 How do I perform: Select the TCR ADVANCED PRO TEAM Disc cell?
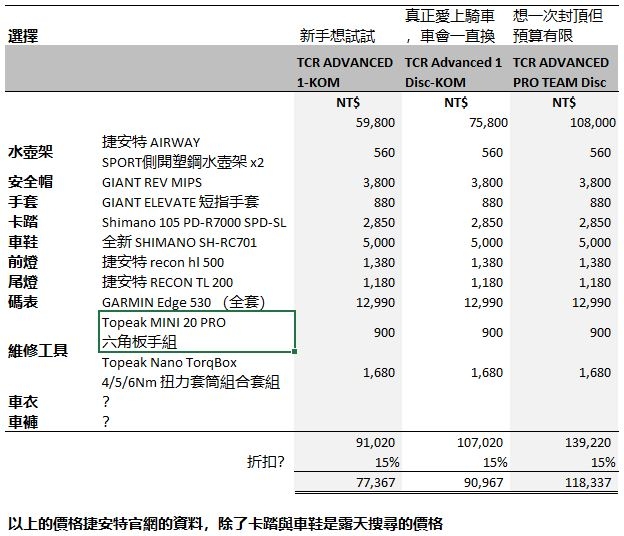pyautogui.click(x=561, y=72)
